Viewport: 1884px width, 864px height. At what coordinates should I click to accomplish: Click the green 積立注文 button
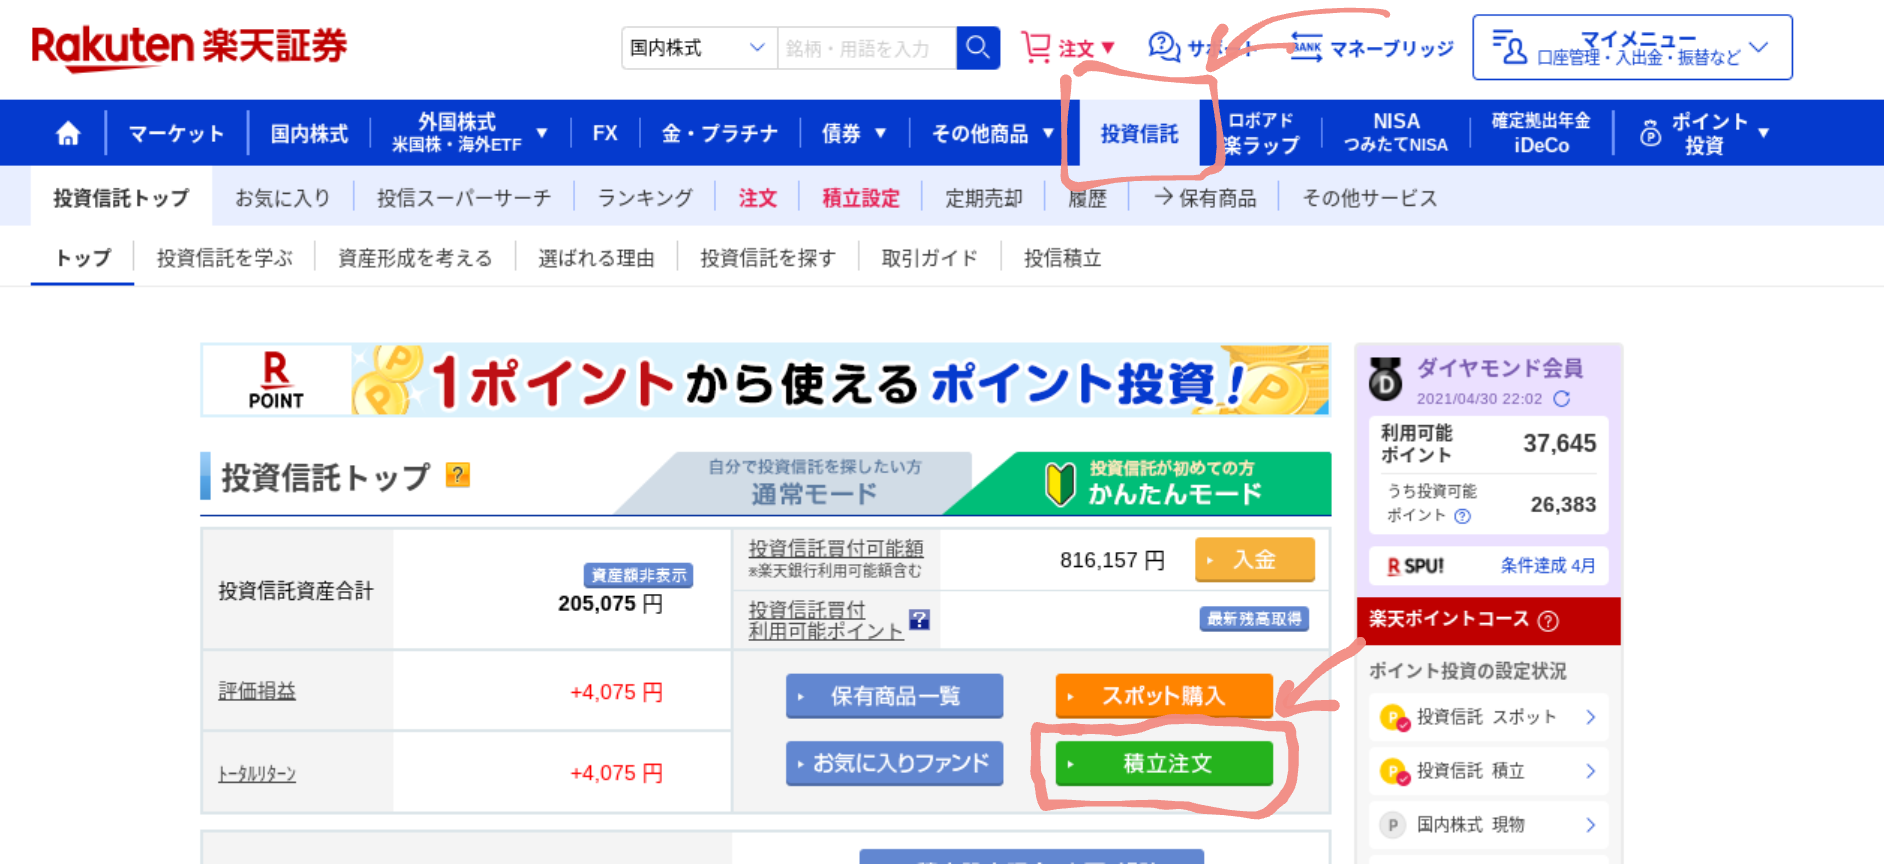1164,764
